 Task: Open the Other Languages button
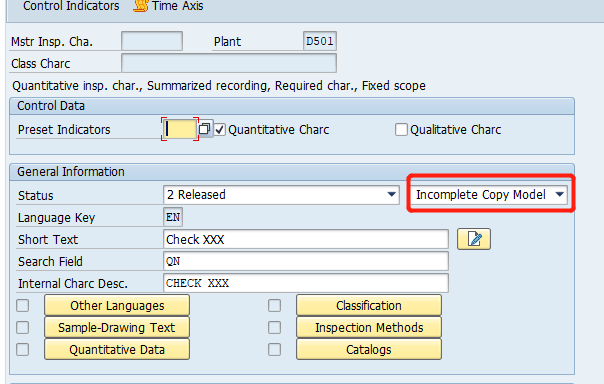(117, 306)
